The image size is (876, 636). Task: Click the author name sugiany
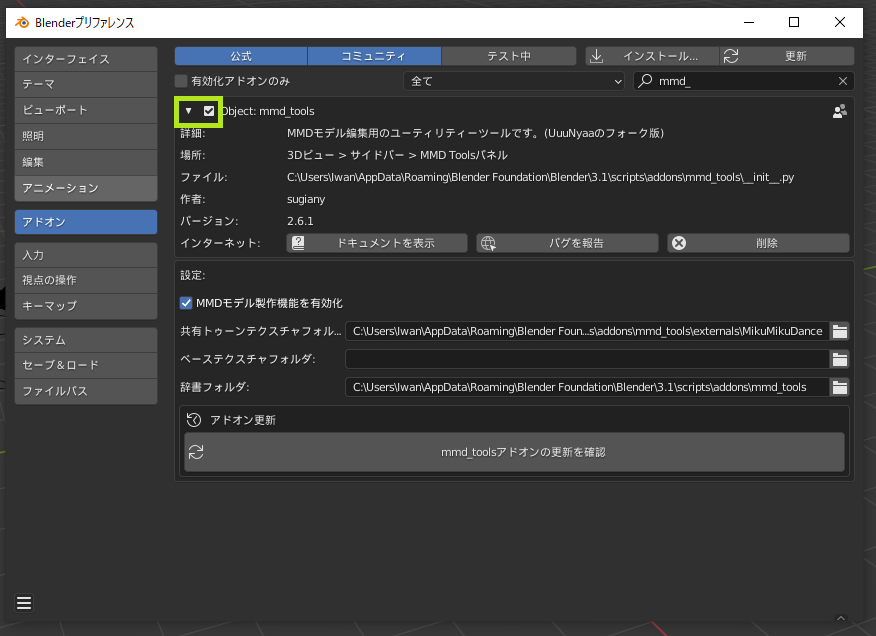[x=306, y=200]
